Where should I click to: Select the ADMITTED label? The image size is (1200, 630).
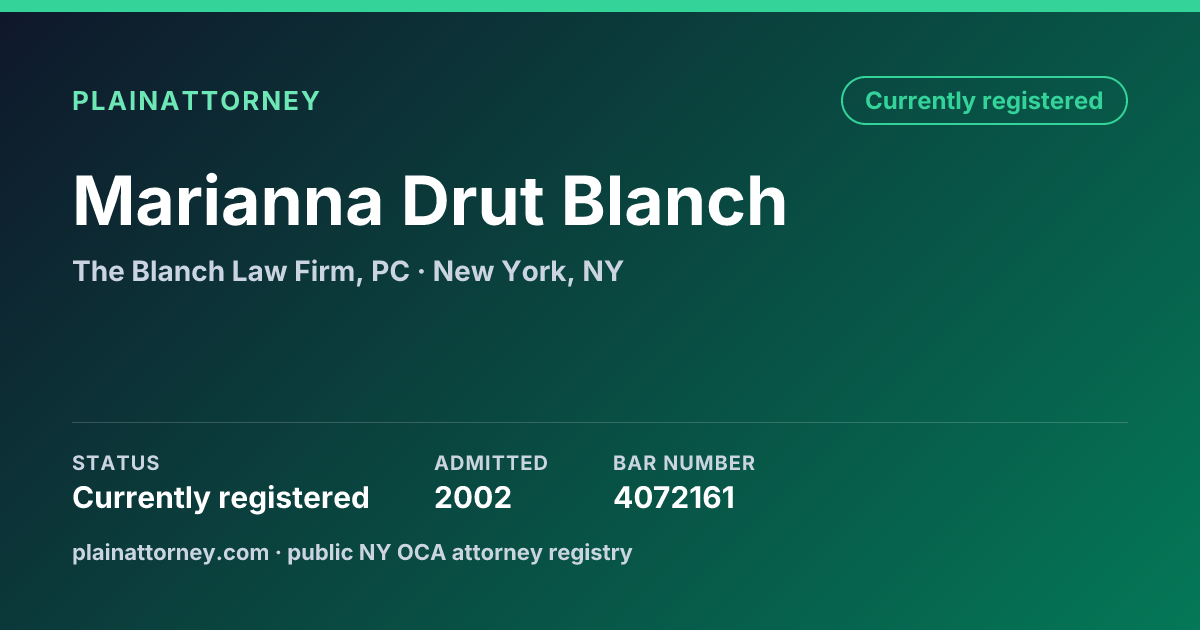pos(491,463)
